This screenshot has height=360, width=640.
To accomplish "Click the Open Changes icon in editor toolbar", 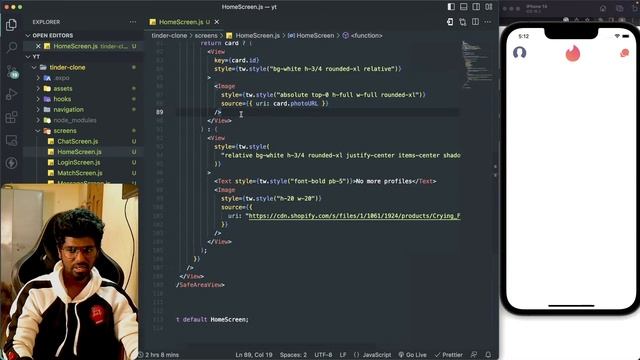I will (450, 22).
